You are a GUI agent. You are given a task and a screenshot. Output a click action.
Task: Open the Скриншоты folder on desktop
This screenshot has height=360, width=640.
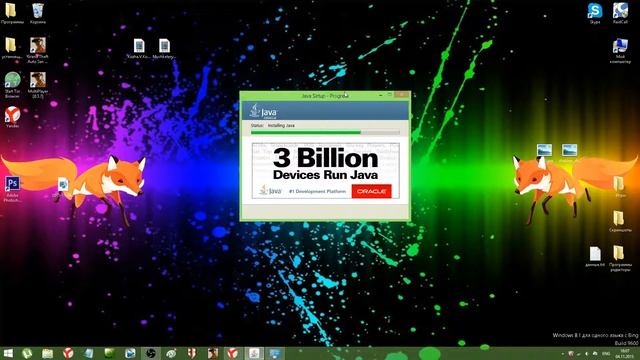click(620, 222)
